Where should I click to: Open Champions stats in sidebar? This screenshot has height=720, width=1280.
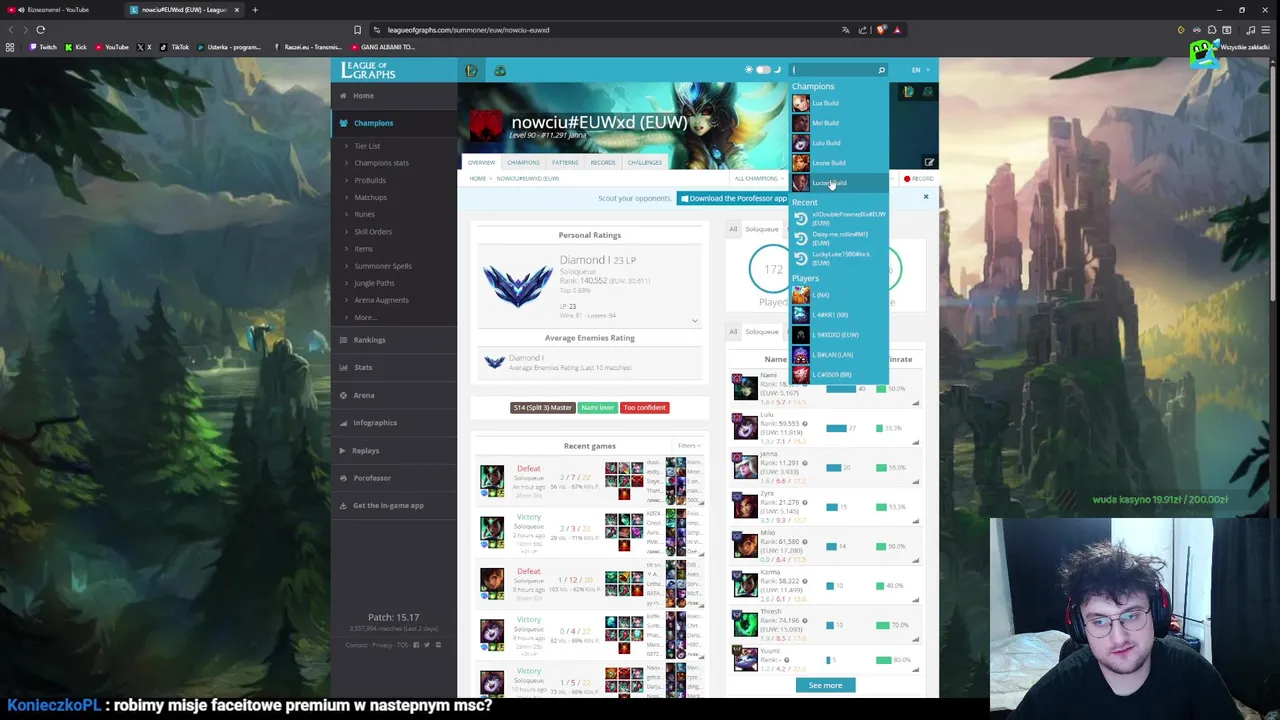point(381,163)
